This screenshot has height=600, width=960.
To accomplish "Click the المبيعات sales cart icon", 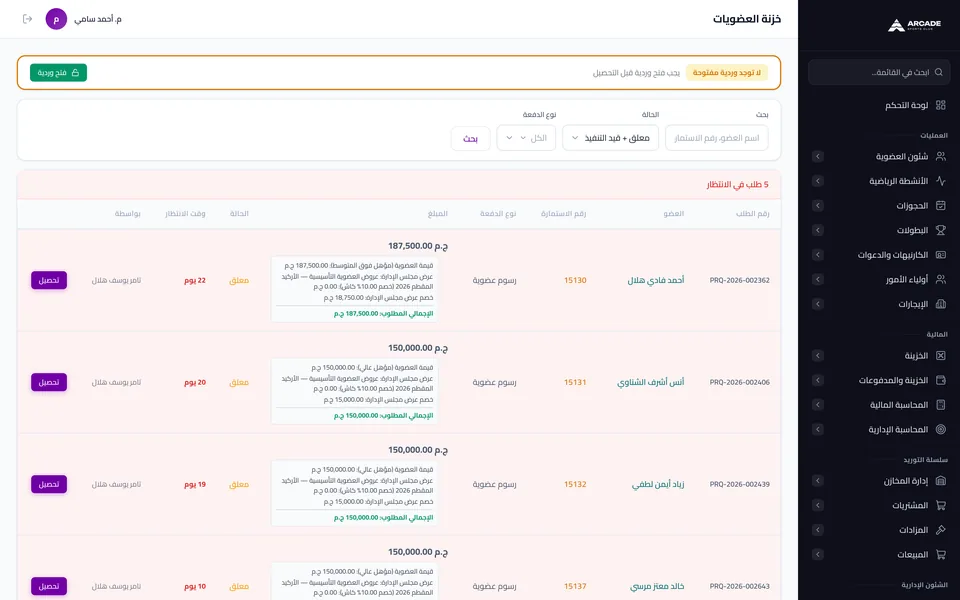I will (x=941, y=555).
